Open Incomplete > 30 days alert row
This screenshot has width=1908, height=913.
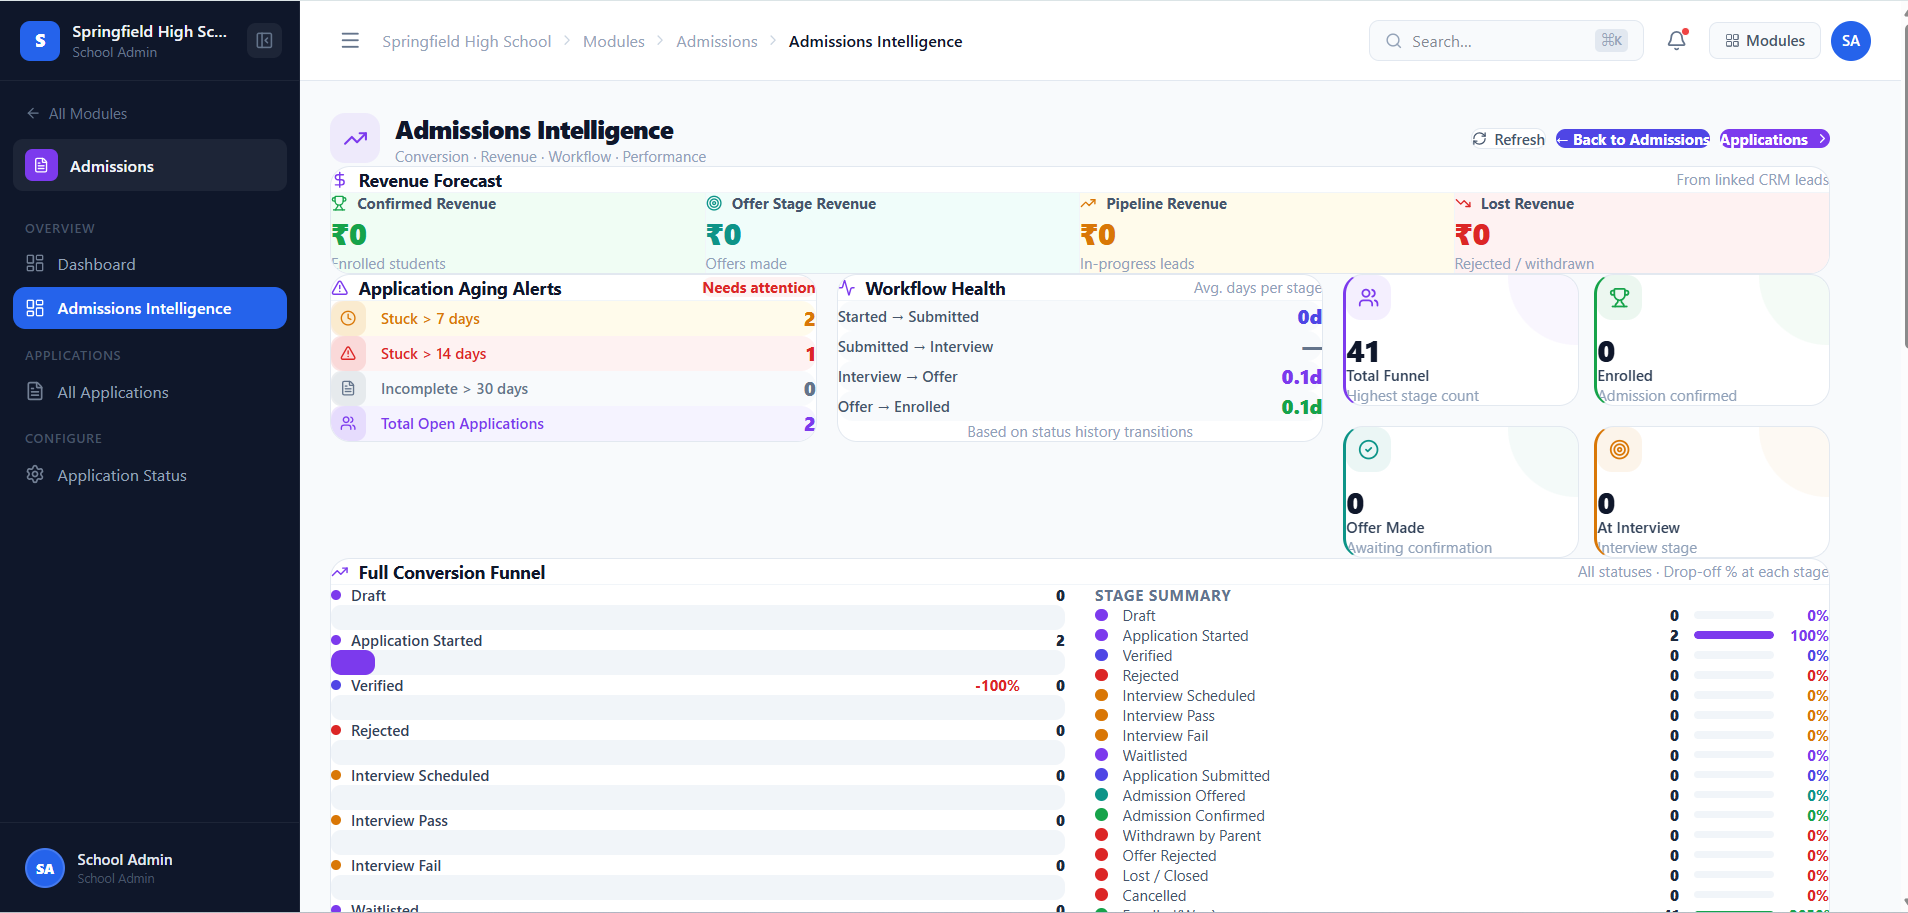click(x=573, y=388)
